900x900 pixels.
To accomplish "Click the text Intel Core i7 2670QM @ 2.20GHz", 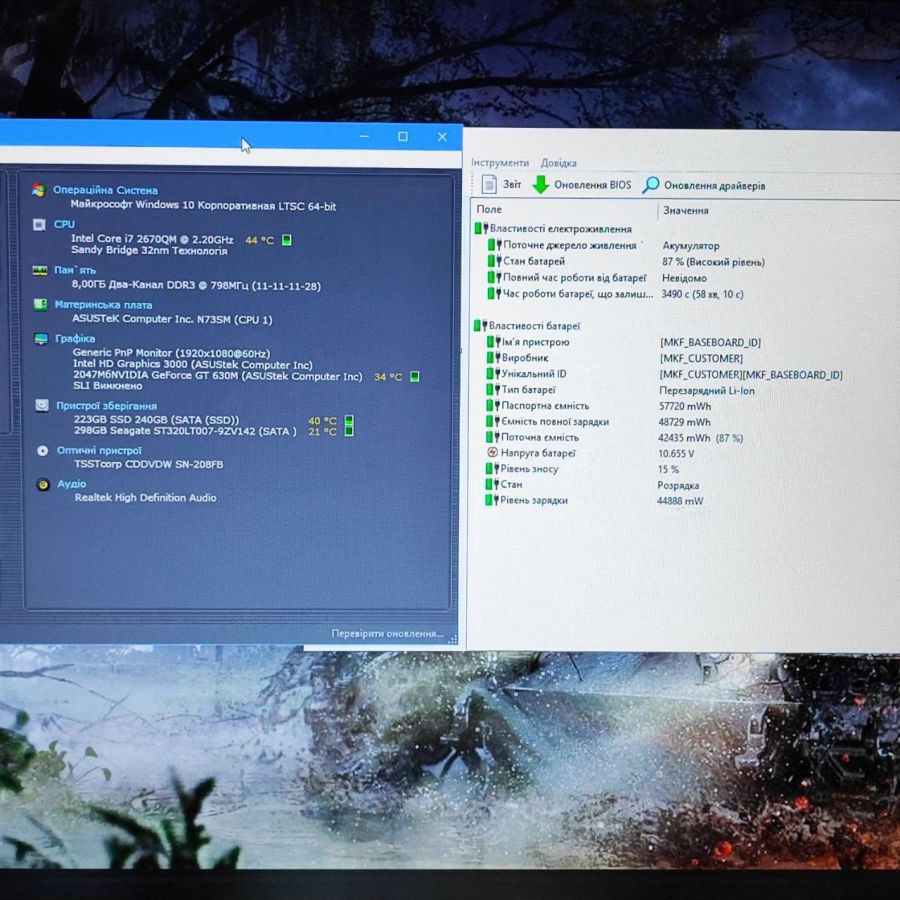I will (152, 239).
